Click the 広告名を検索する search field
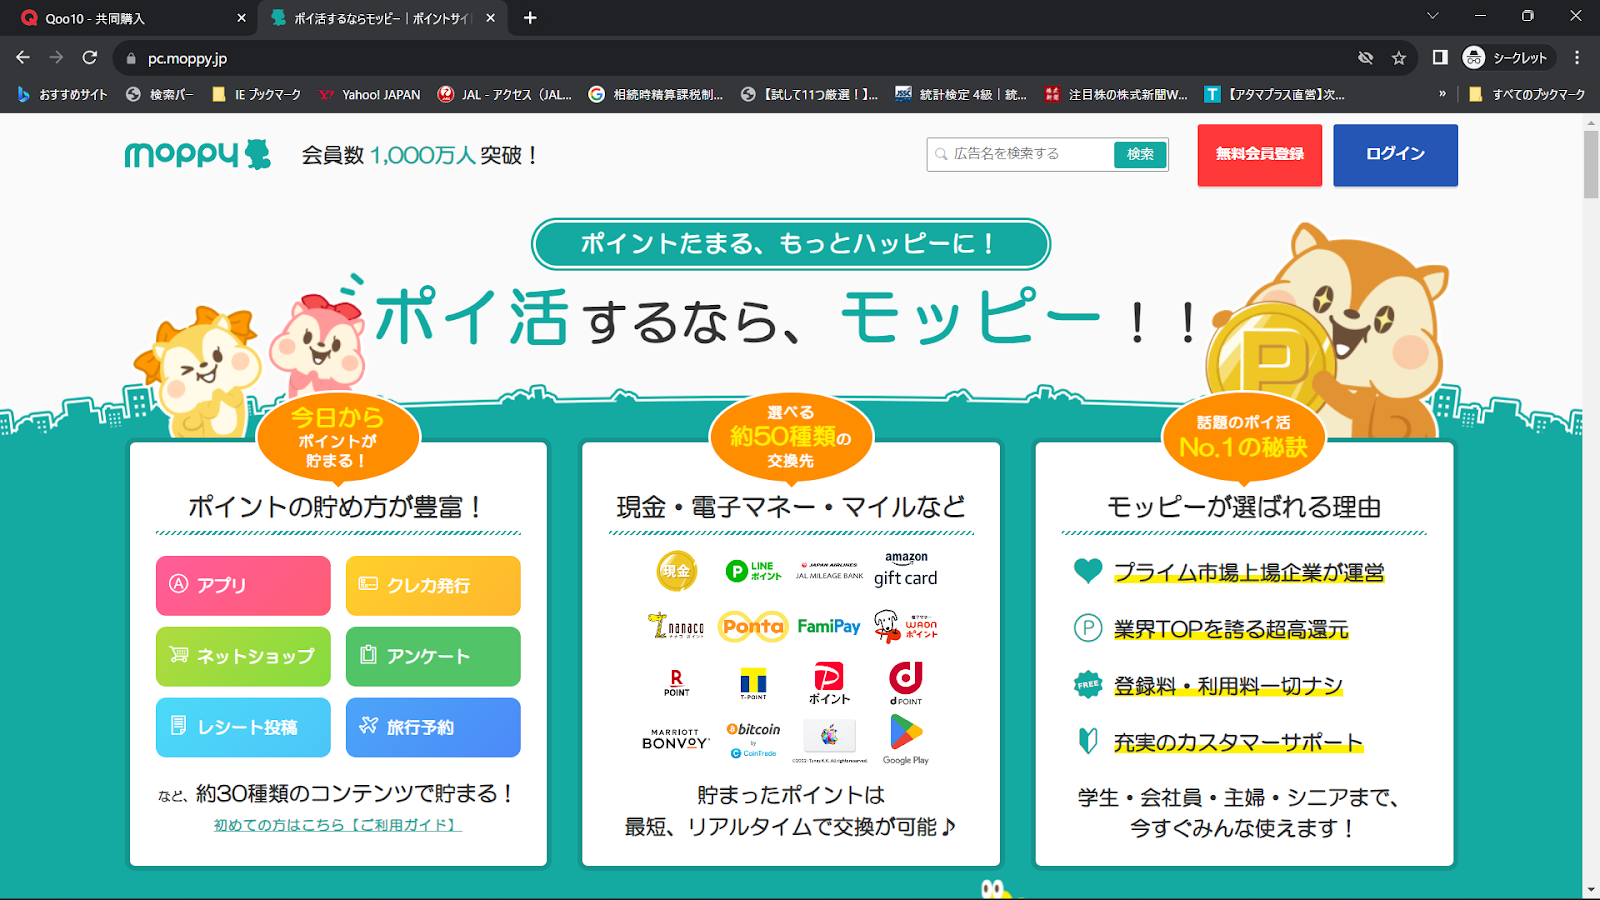The width and height of the screenshot is (1600, 900). click(x=1022, y=154)
